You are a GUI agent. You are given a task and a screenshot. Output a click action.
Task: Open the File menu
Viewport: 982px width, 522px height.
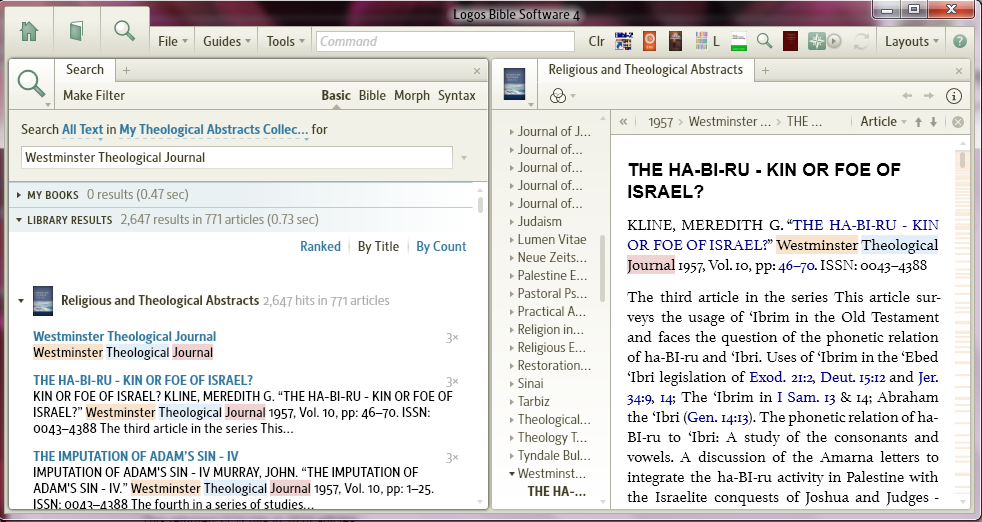click(173, 41)
